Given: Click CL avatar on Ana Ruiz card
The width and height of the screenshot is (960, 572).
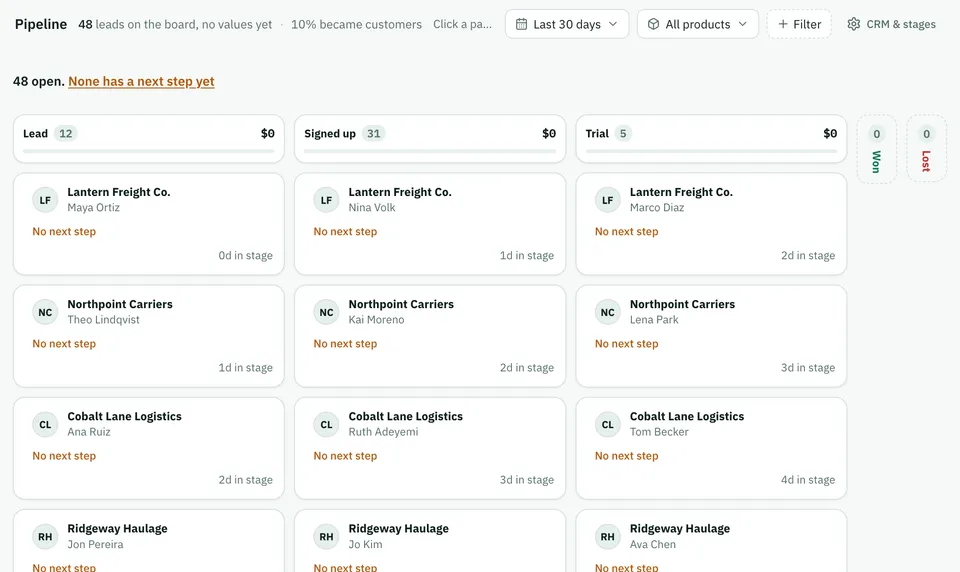Looking at the screenshot, I should [x=45, y=424].
